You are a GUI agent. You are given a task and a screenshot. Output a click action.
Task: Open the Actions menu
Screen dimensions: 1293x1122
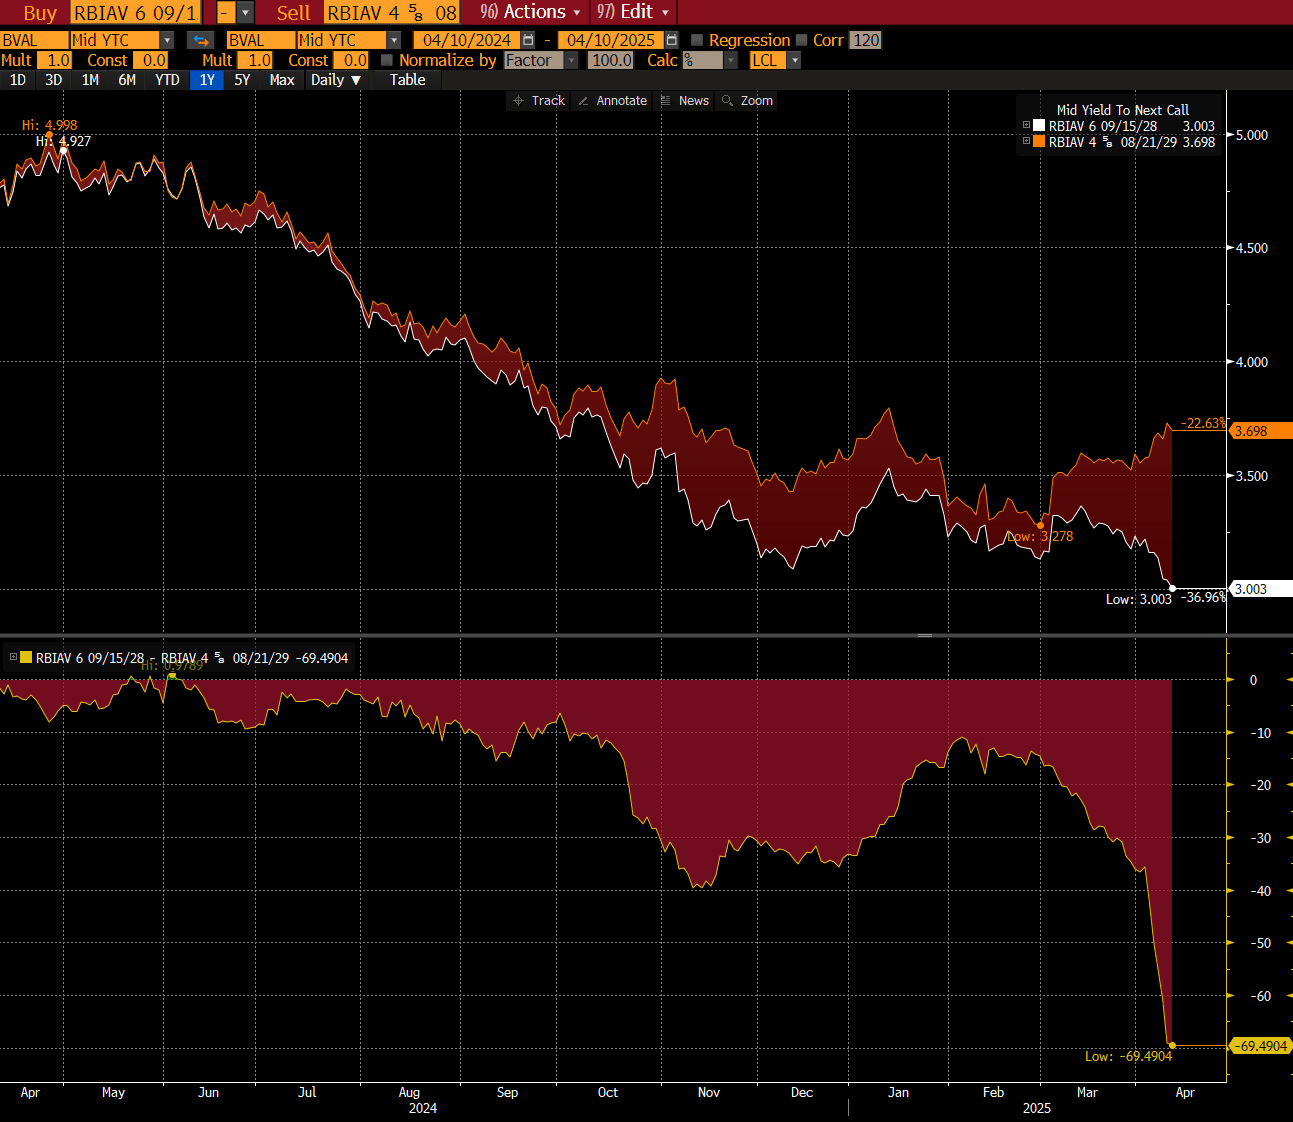[x=530, y=12]
